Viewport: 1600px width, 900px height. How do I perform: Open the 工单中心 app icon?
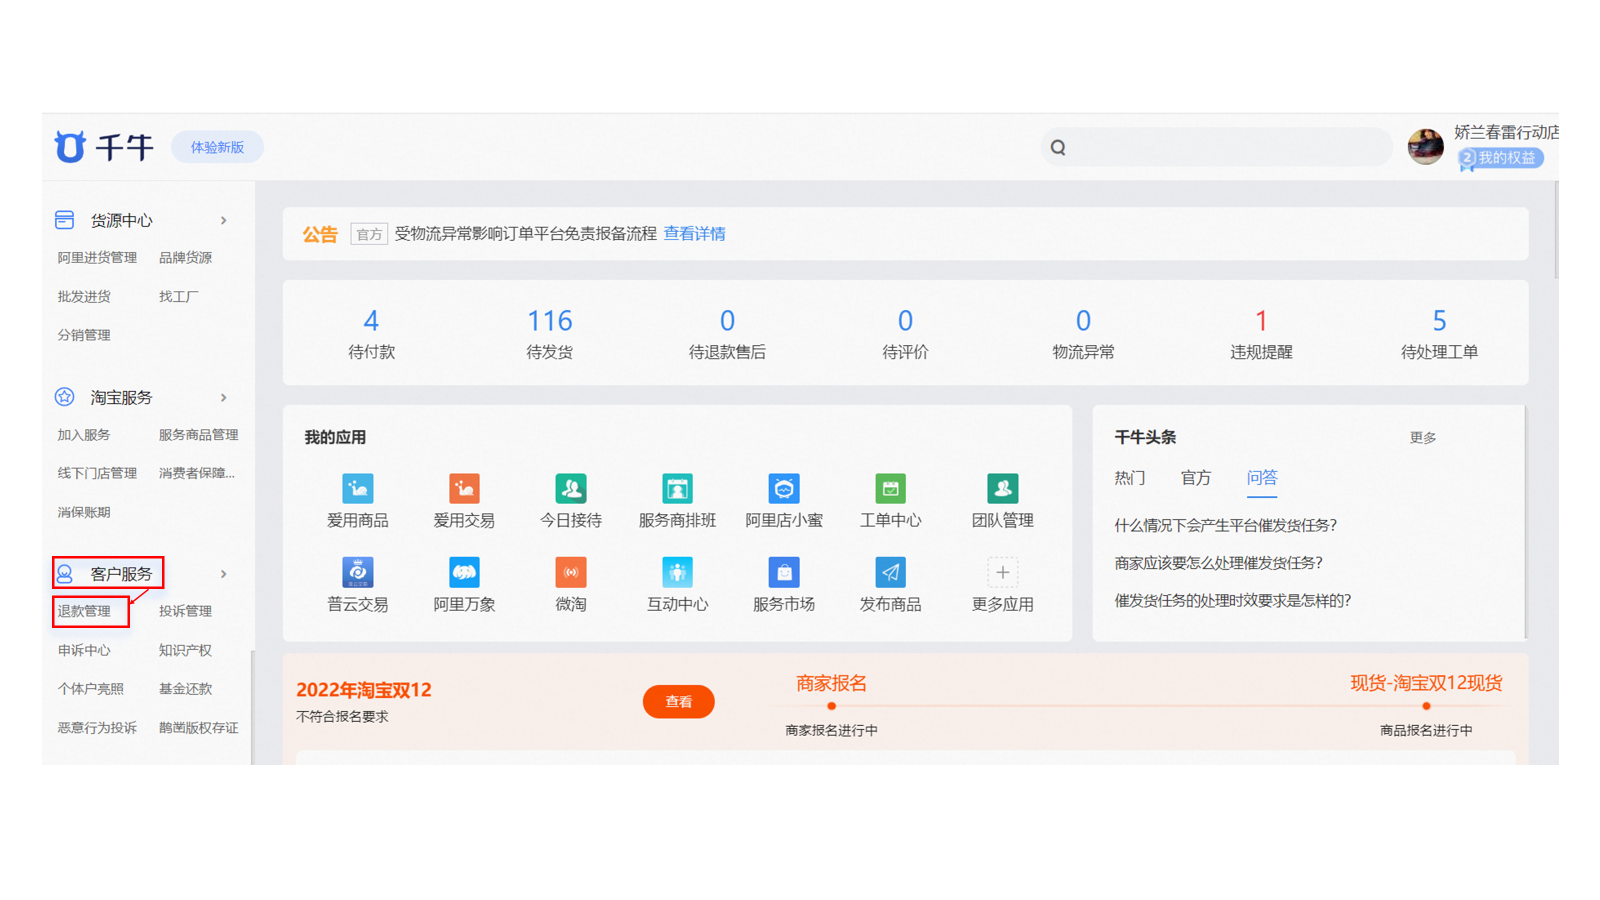[x=890, y=489]
